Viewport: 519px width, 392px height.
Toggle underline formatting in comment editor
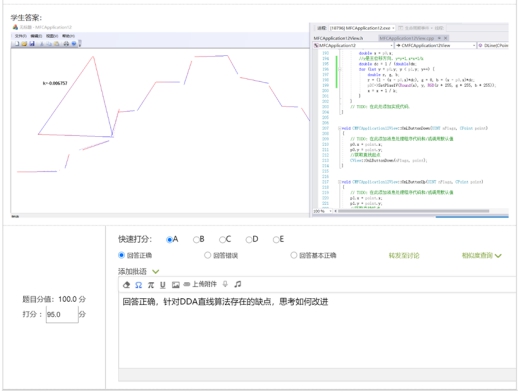click(x=163, y=285)
